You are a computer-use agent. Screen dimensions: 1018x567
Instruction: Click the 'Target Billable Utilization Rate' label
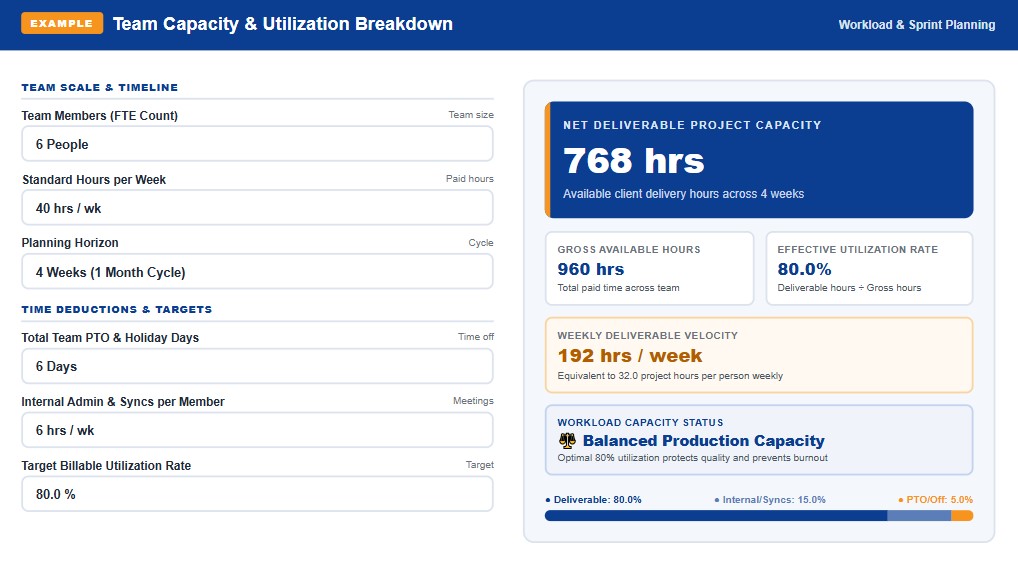coord(106,466)
